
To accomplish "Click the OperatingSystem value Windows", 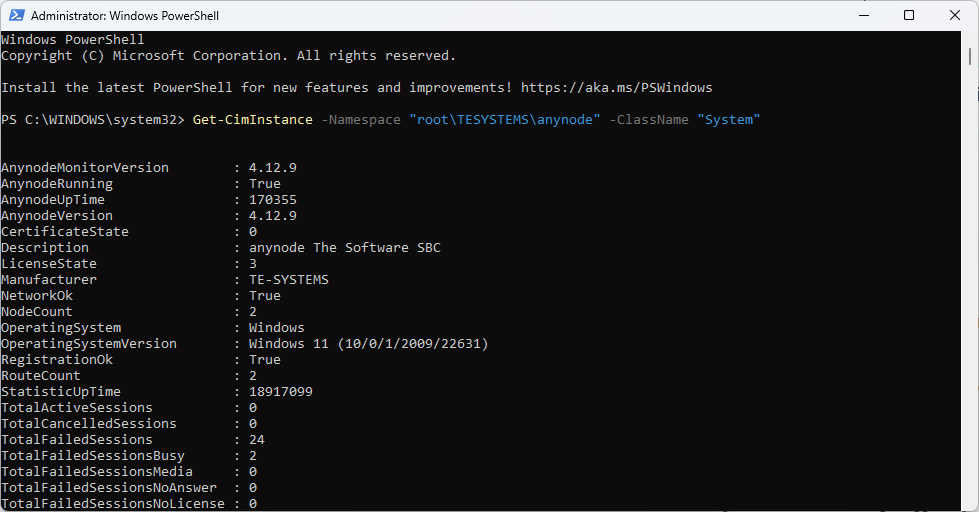I will [277, 327].
